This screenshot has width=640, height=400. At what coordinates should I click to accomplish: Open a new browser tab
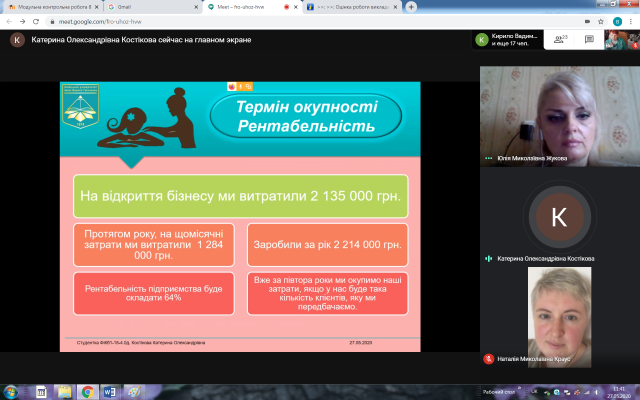(411, 6)
